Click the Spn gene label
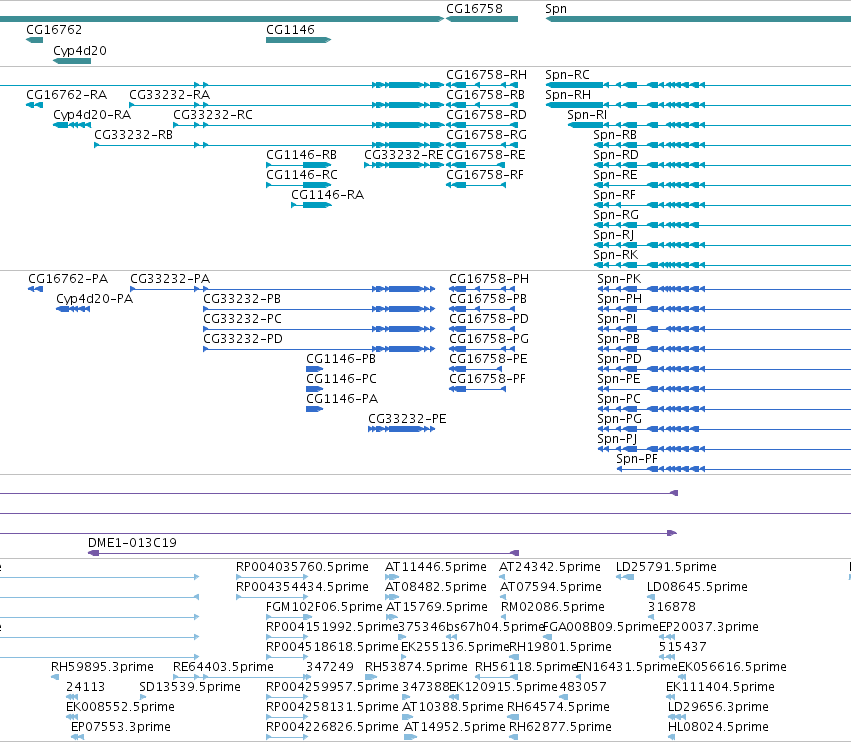Screen dimensions: 851x742 (556, 9)
